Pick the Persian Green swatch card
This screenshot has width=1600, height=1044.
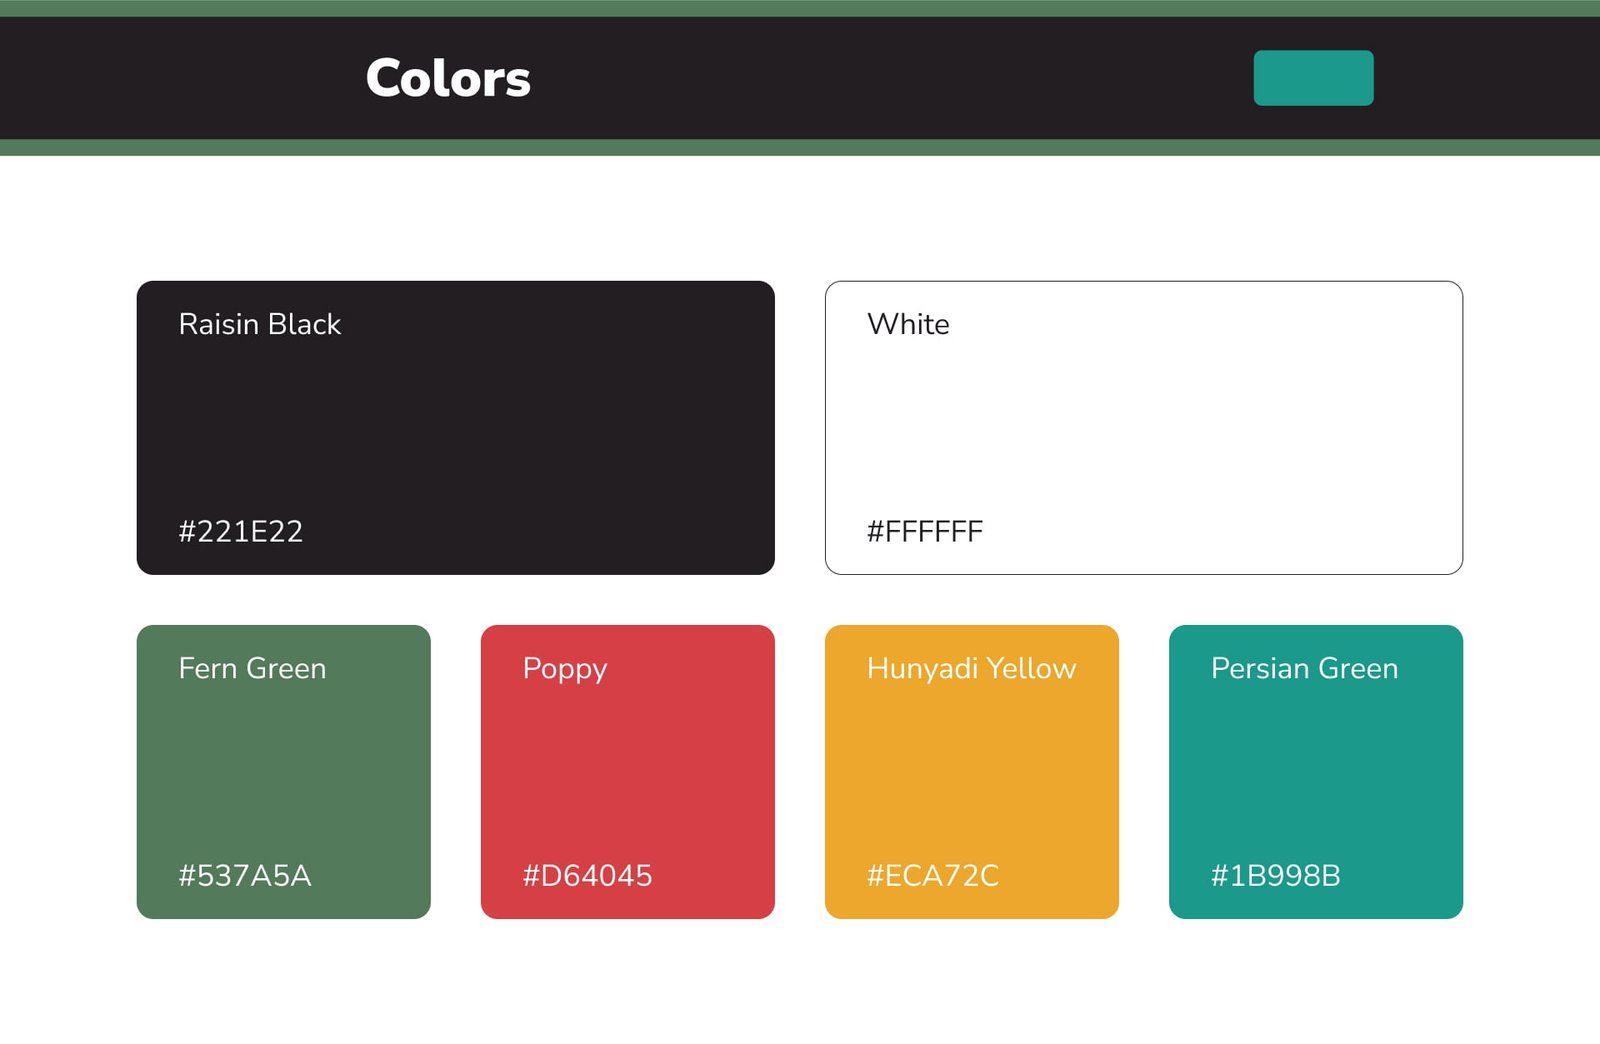pyautogui.click(x=1315, y=771)
